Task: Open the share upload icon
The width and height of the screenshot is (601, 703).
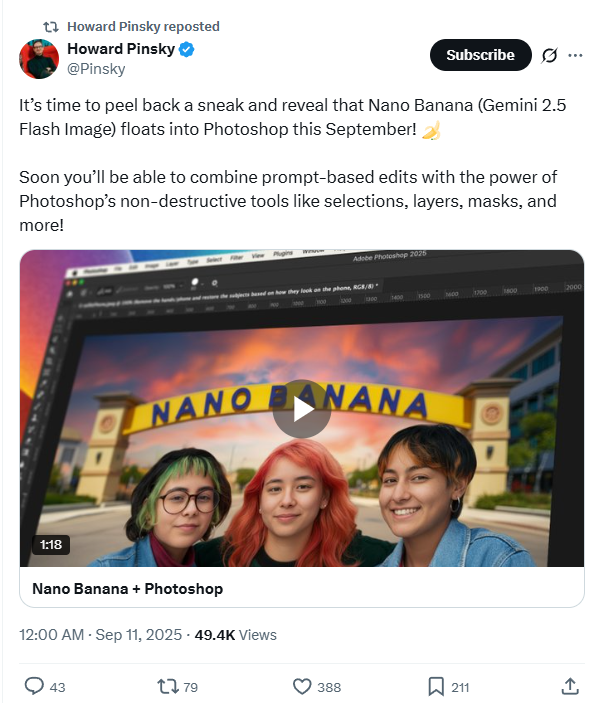Action: click(x=570, y=686)
